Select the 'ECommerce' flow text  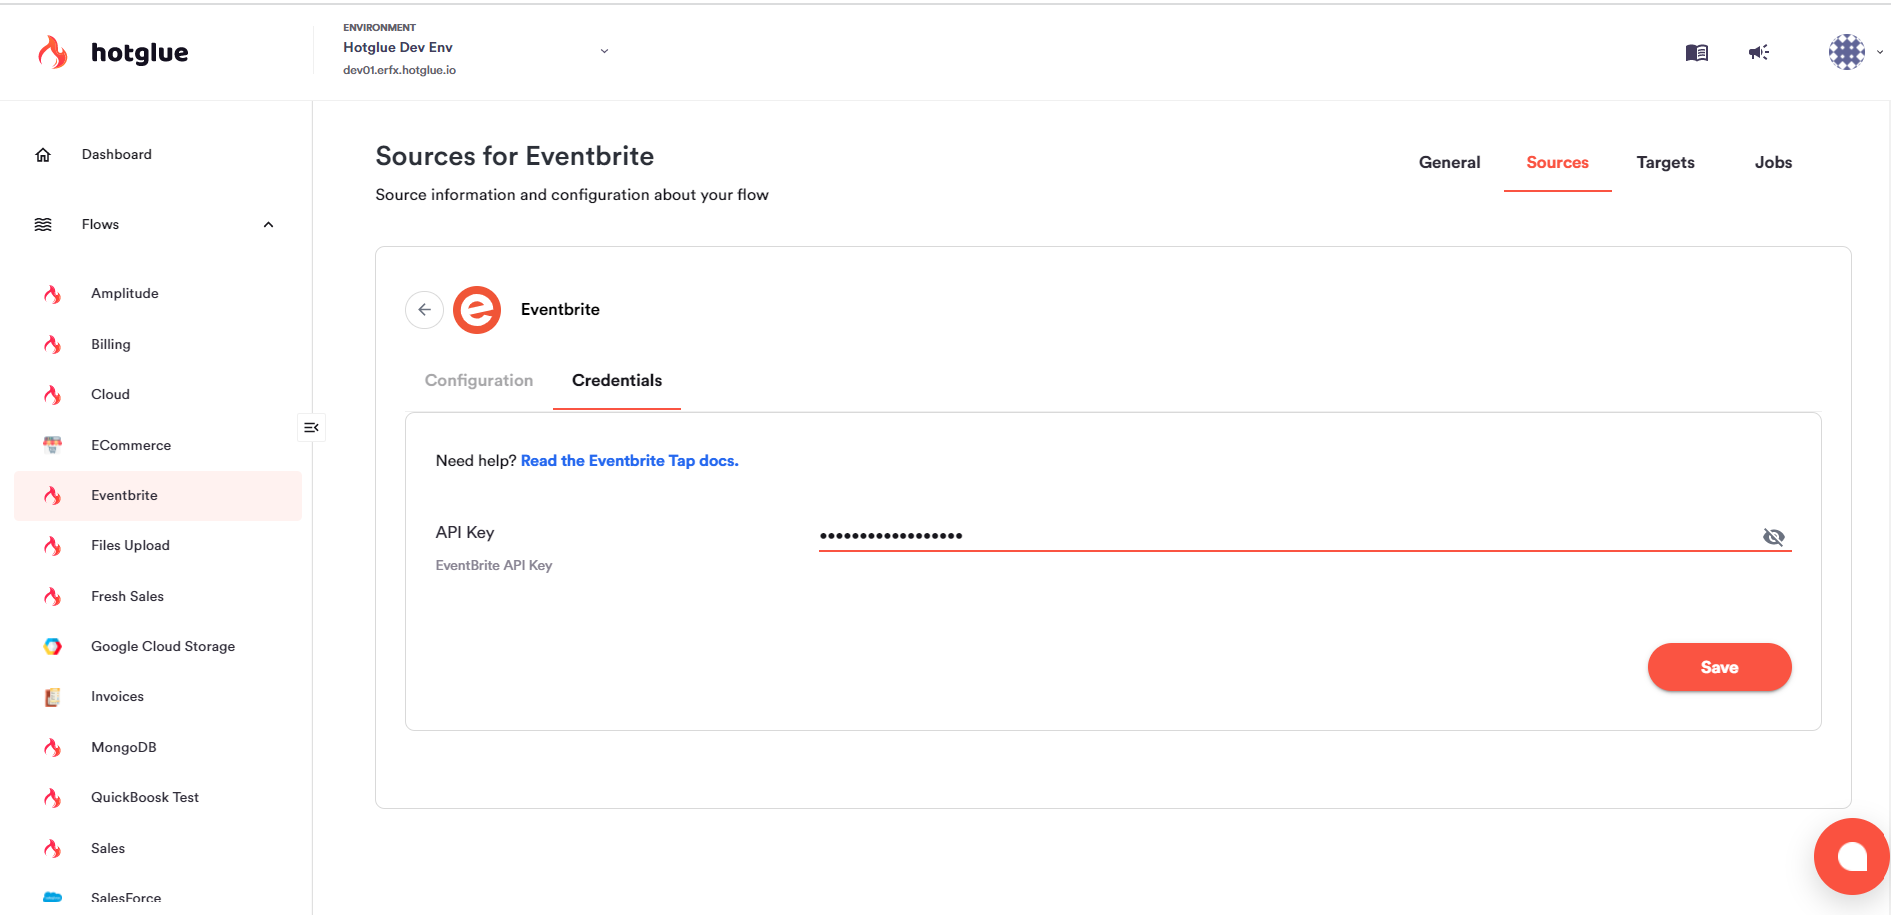pos(131,445)
